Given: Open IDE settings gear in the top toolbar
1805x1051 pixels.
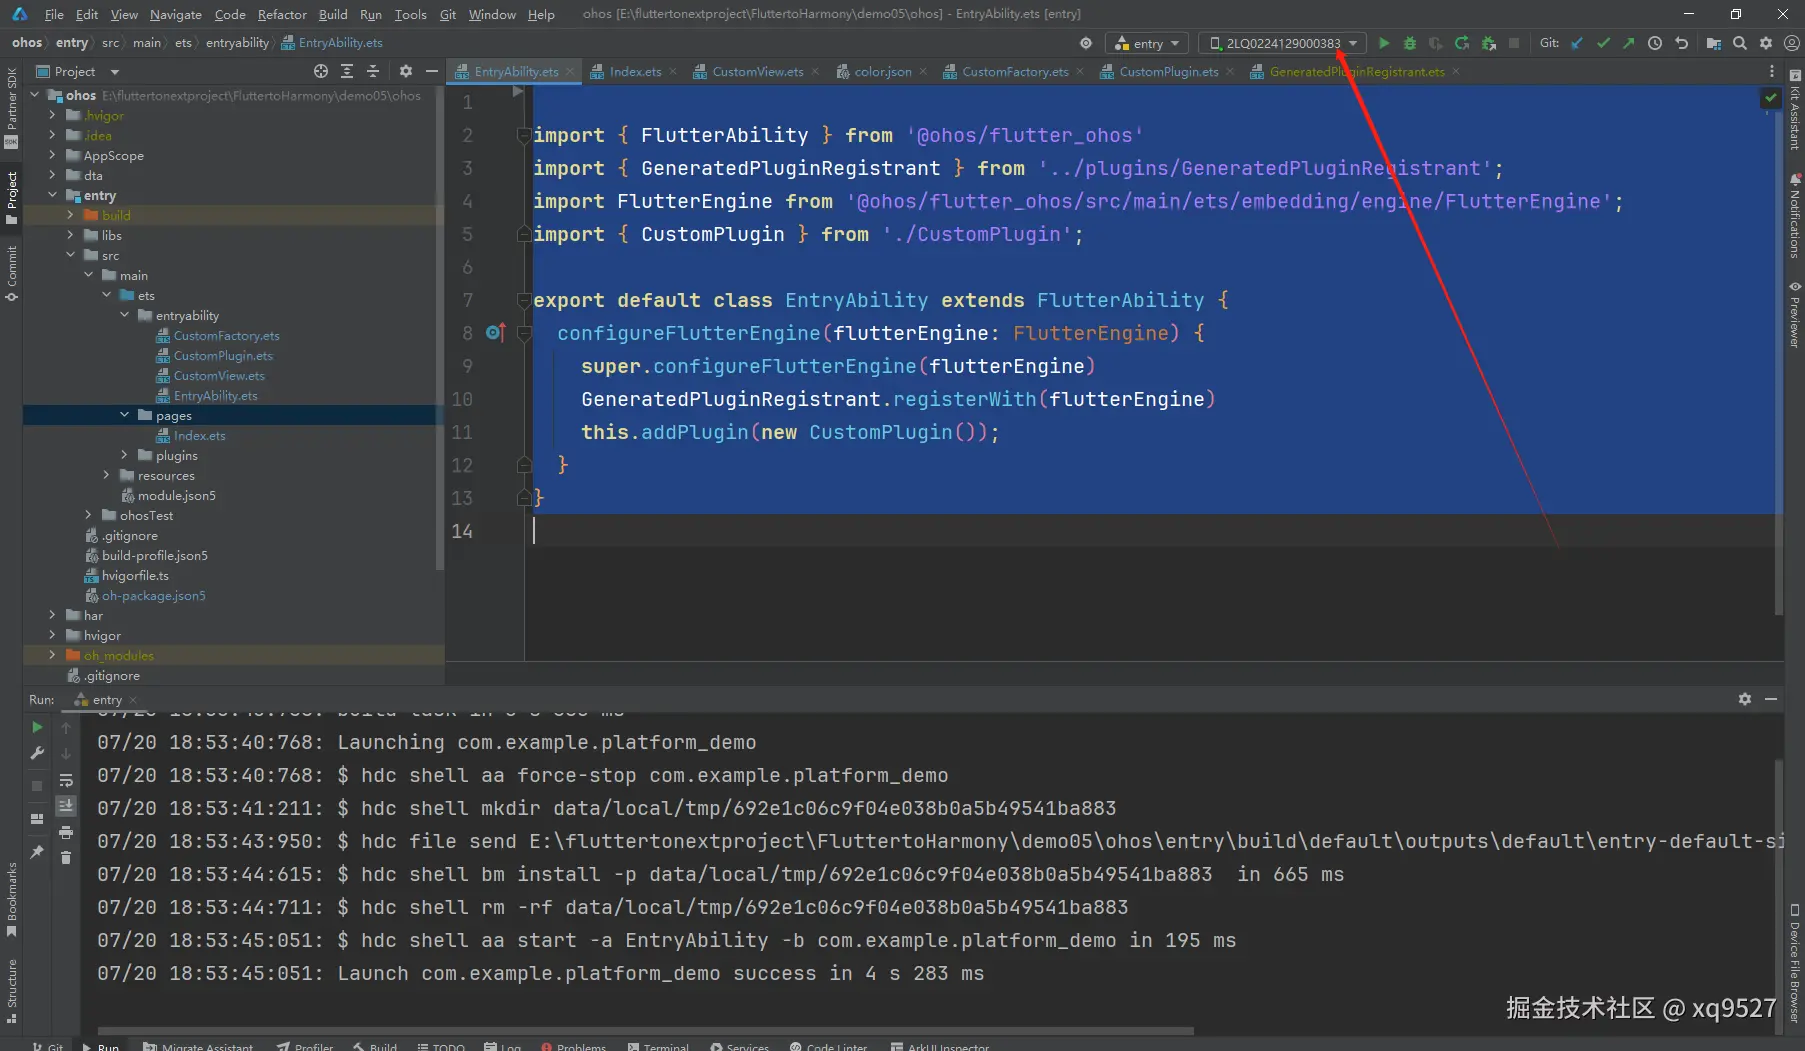Looking at the screenshot, I should (1766, 43).
